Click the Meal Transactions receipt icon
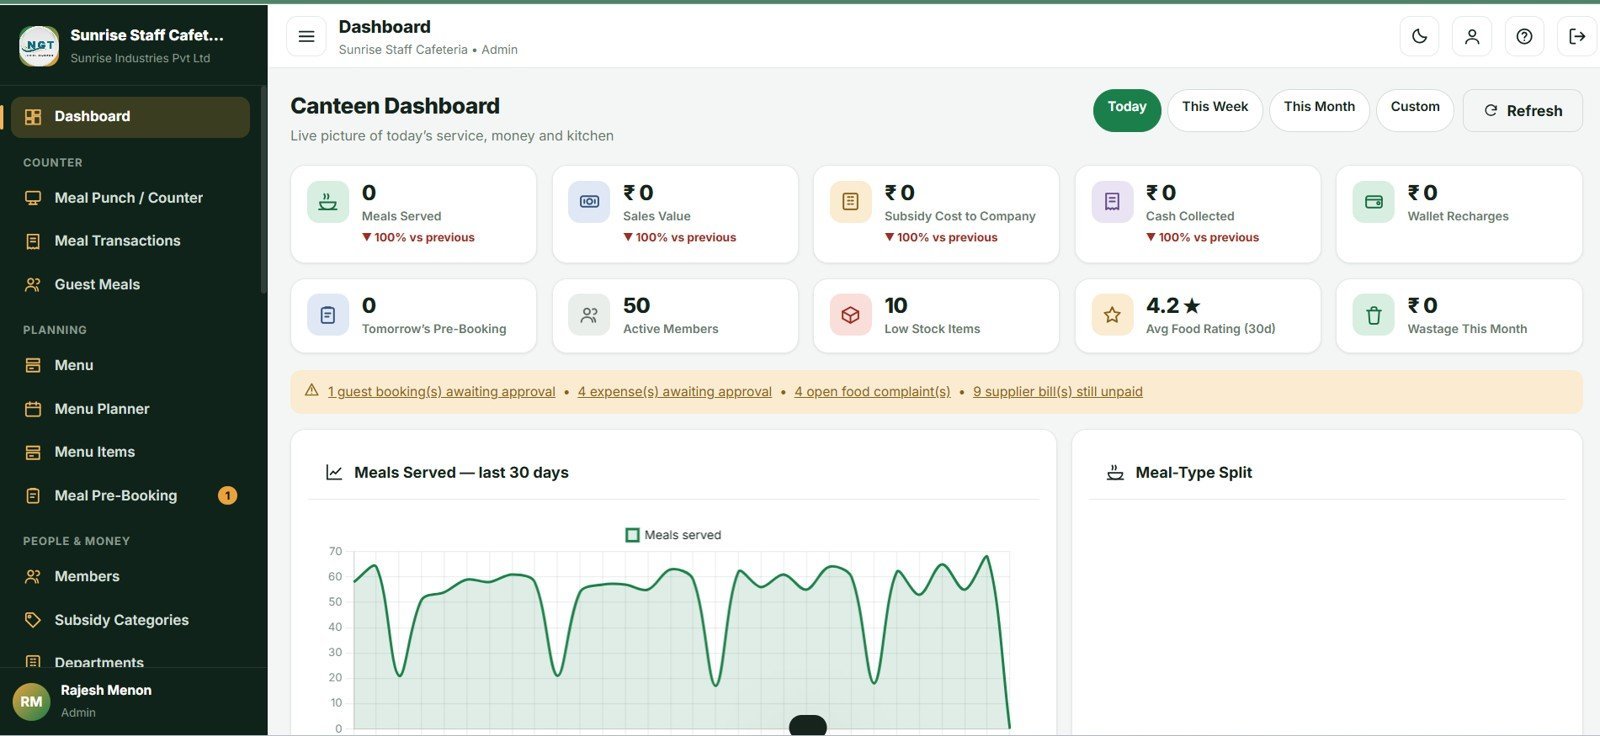 point(33,241)
